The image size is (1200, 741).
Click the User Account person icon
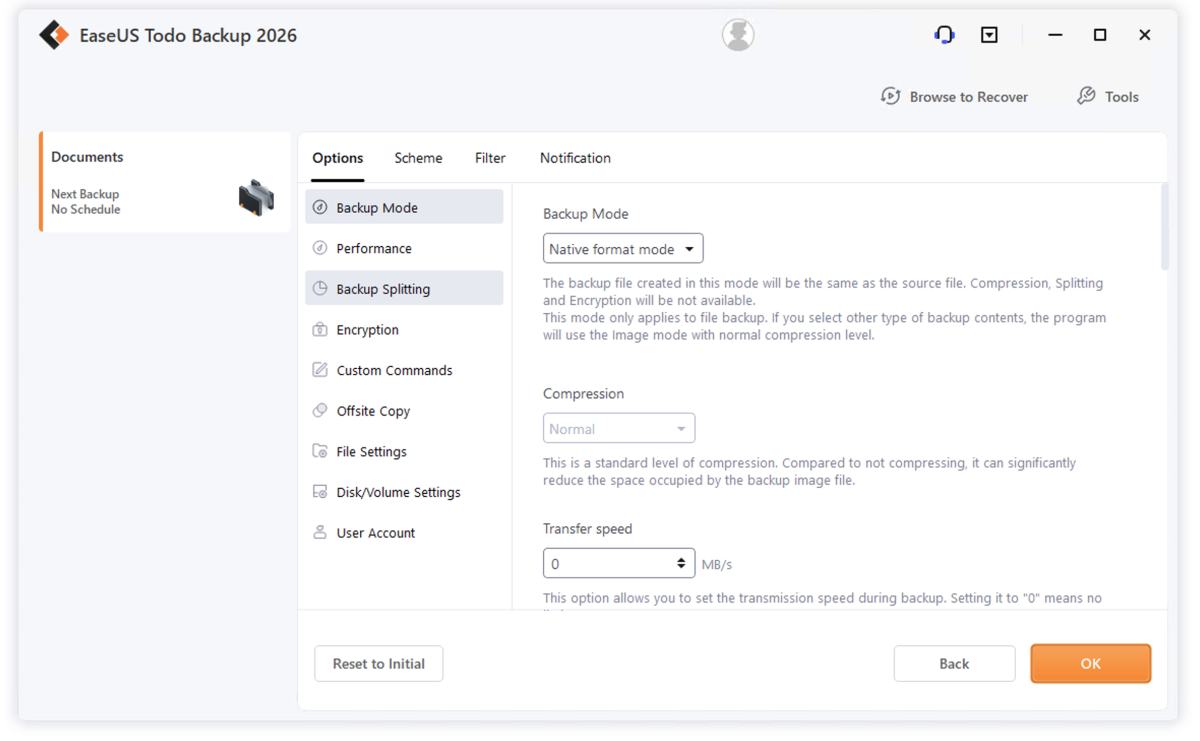pyautogui.click(x=320, y=533)
